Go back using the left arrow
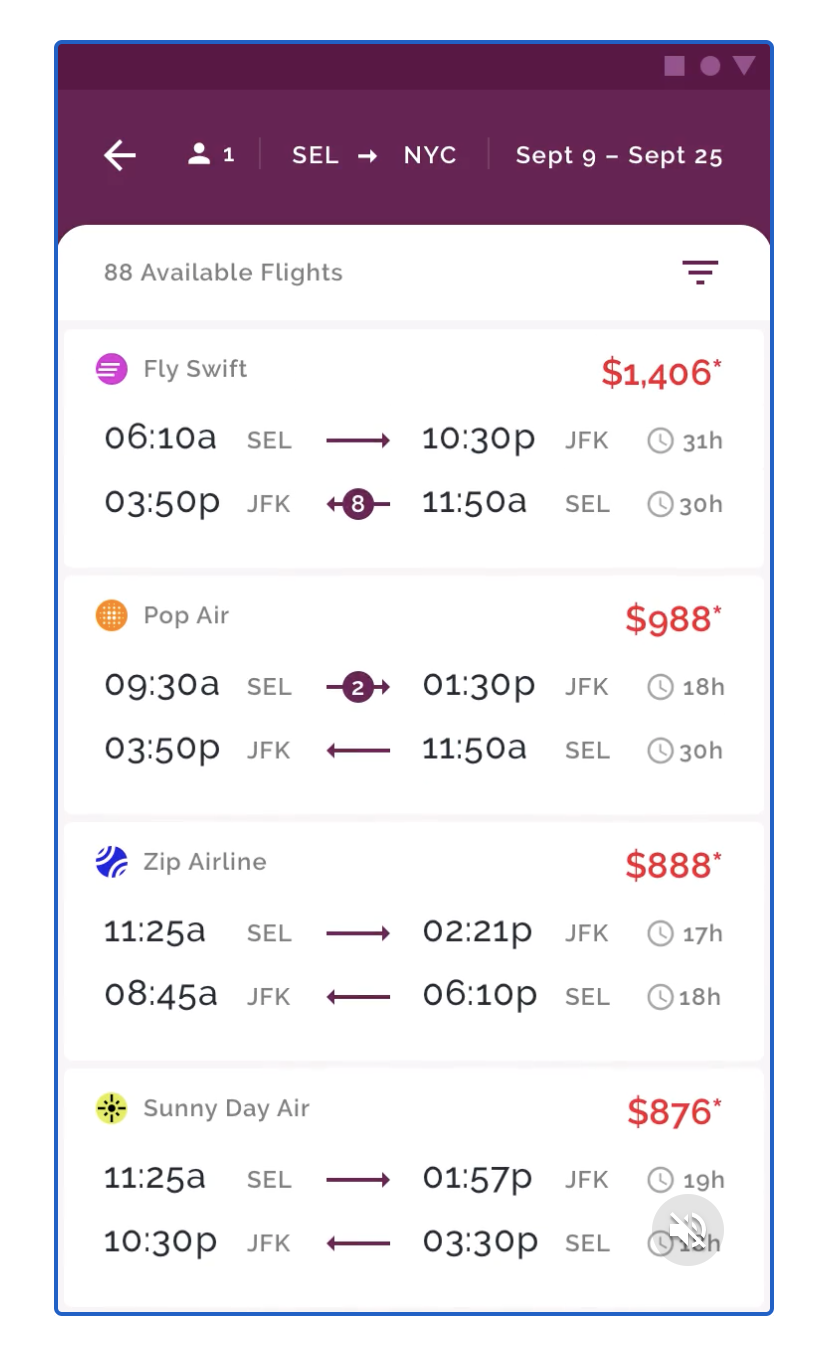Image resolution: width=816 pixels, height=1350 pixels. (x=120, y=155)
